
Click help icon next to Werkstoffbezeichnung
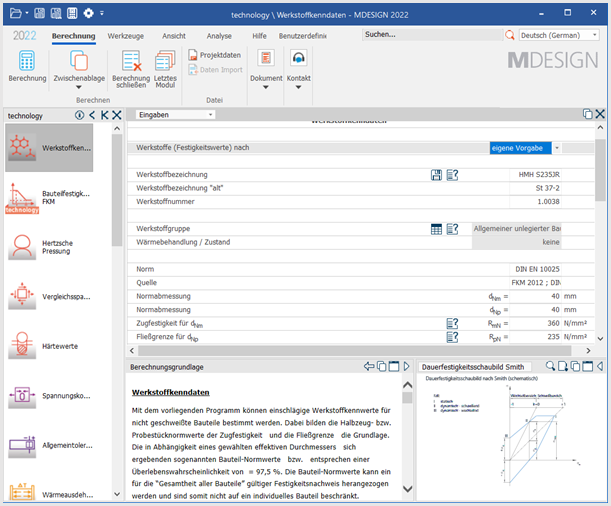point(452,175)
